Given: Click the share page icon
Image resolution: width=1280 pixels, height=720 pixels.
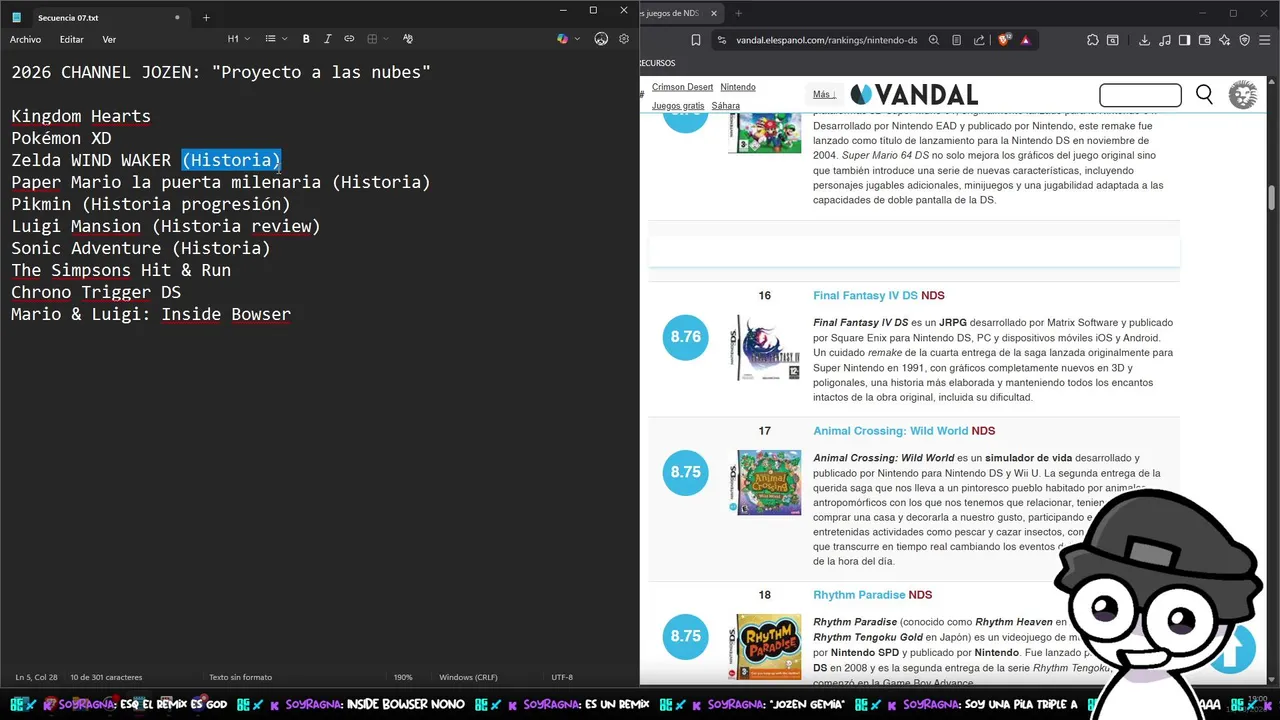Looking at the screenshot, I should pyautogui.click(x=978, y=40).
